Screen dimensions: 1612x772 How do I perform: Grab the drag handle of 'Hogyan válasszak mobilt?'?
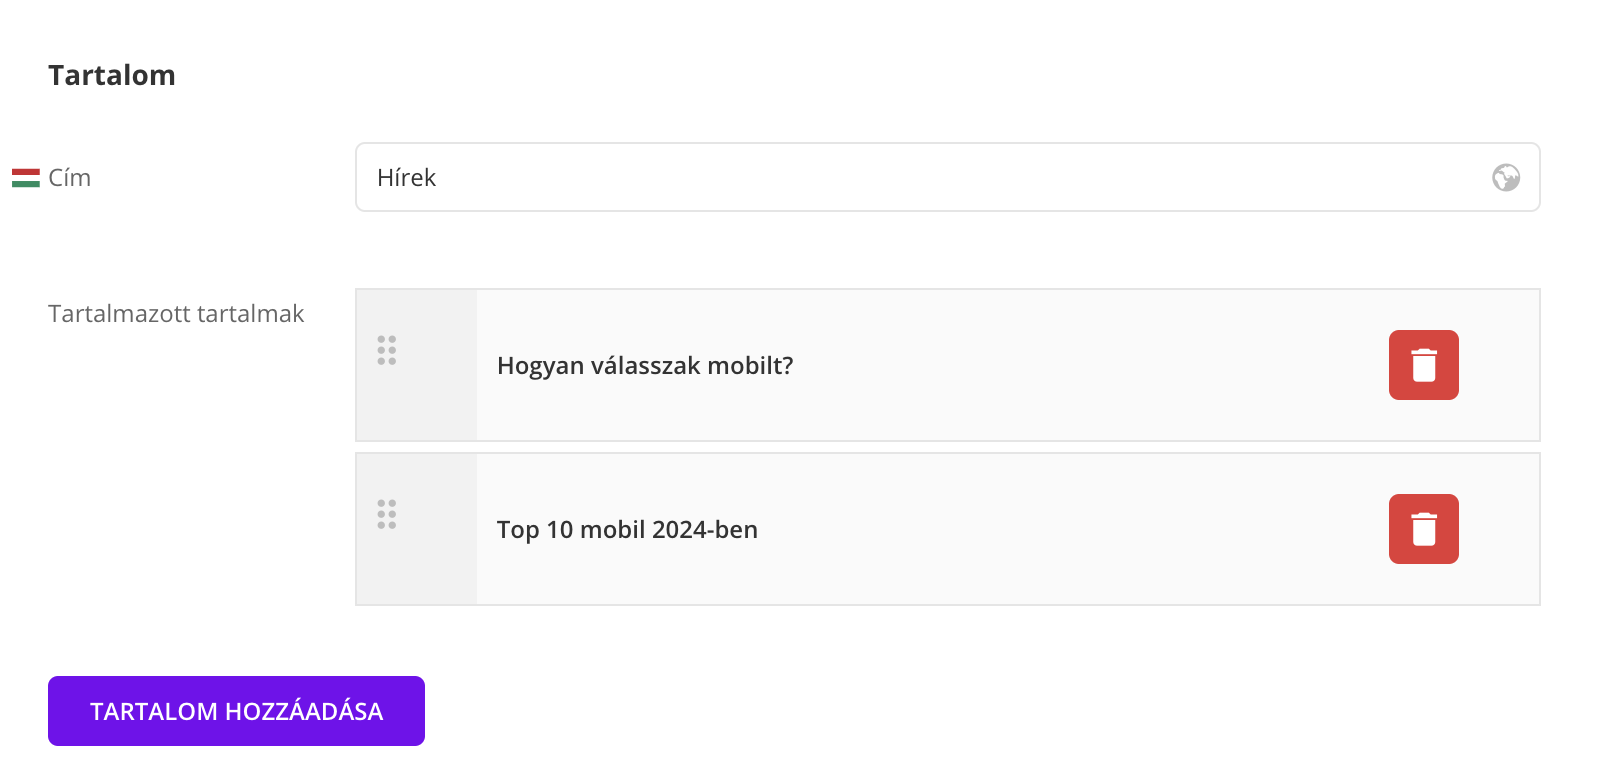[387, 350]
